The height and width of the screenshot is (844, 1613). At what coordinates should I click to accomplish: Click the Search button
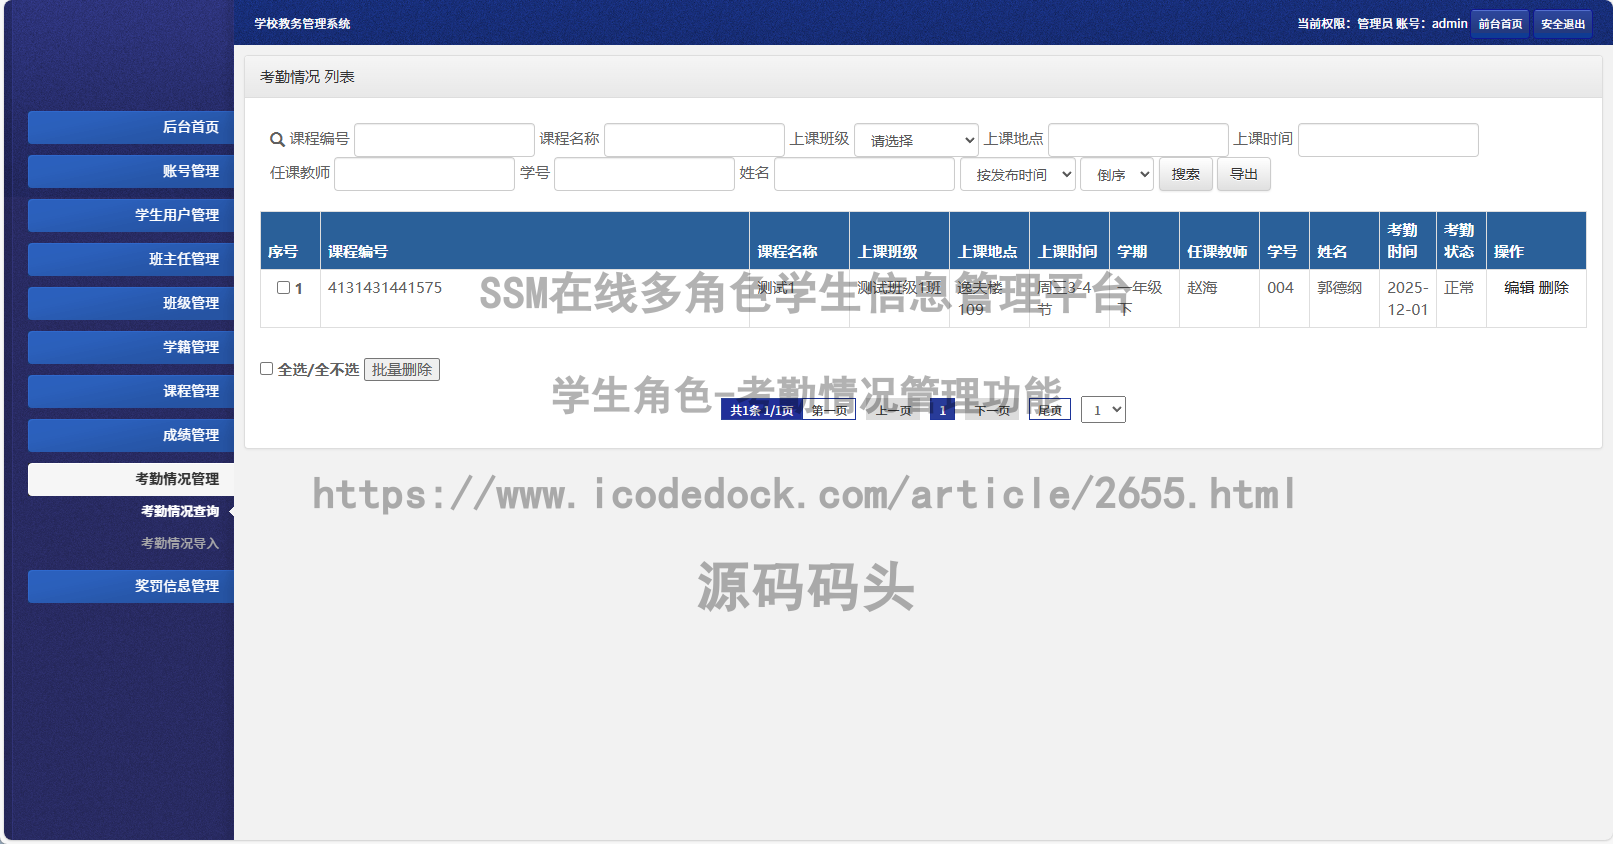coord(1185,175)
